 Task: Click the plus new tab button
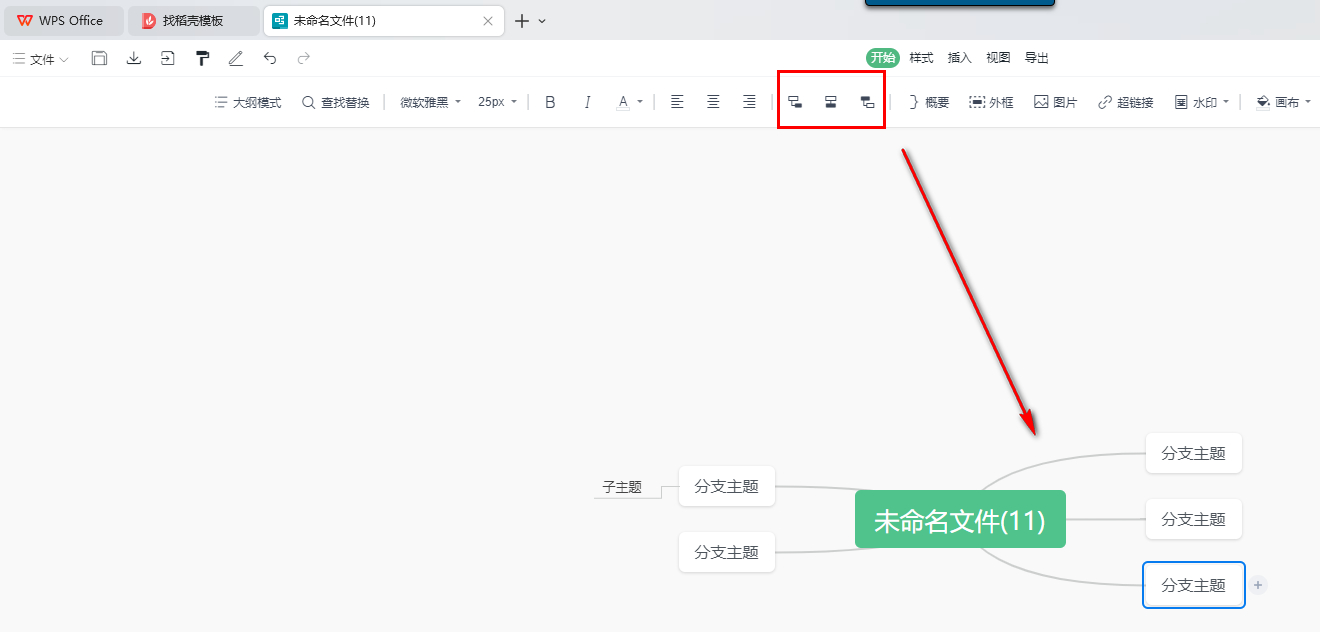pos(522,20)
